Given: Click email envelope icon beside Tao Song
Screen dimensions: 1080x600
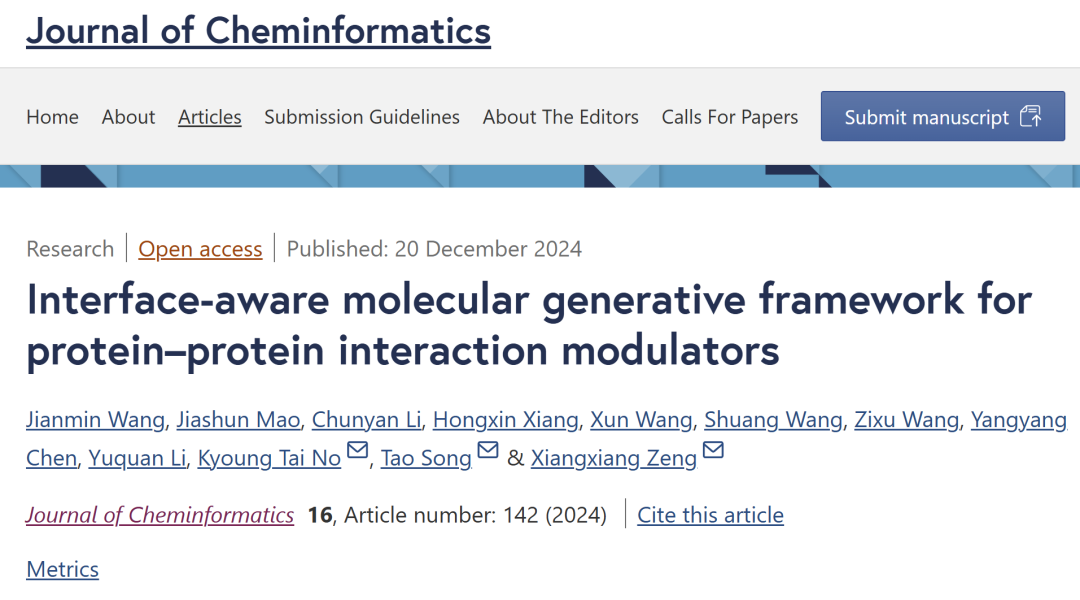Looking at the screenshot, I should tap(488, 451).
